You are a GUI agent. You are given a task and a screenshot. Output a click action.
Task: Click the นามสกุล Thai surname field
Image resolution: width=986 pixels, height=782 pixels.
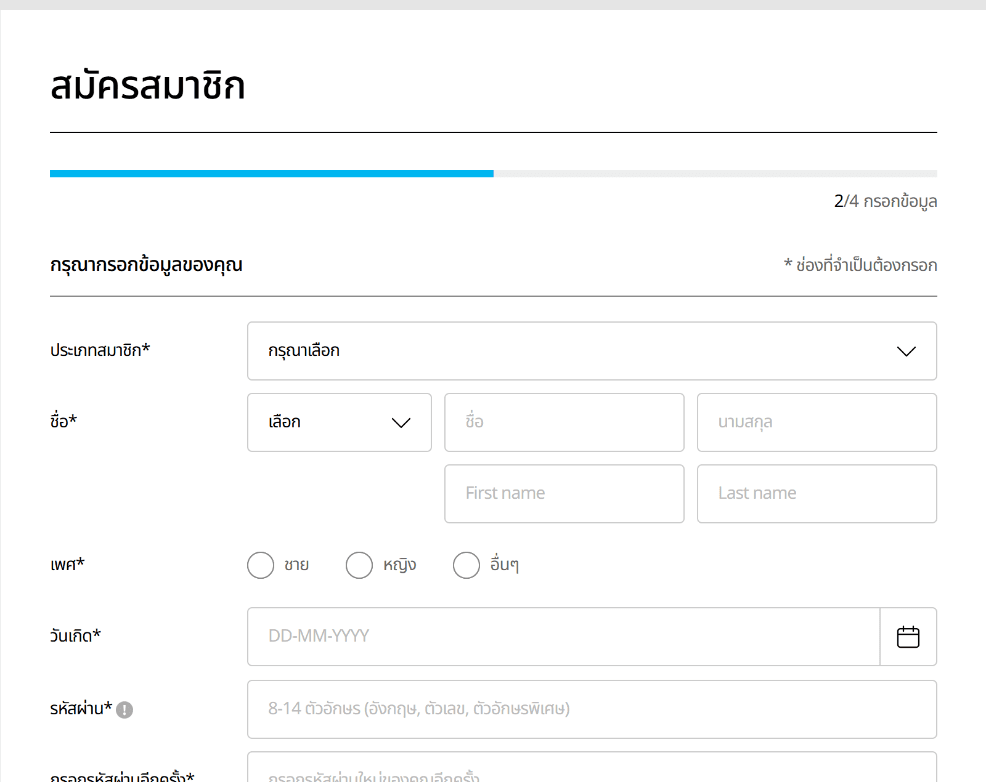click(817, 422)
